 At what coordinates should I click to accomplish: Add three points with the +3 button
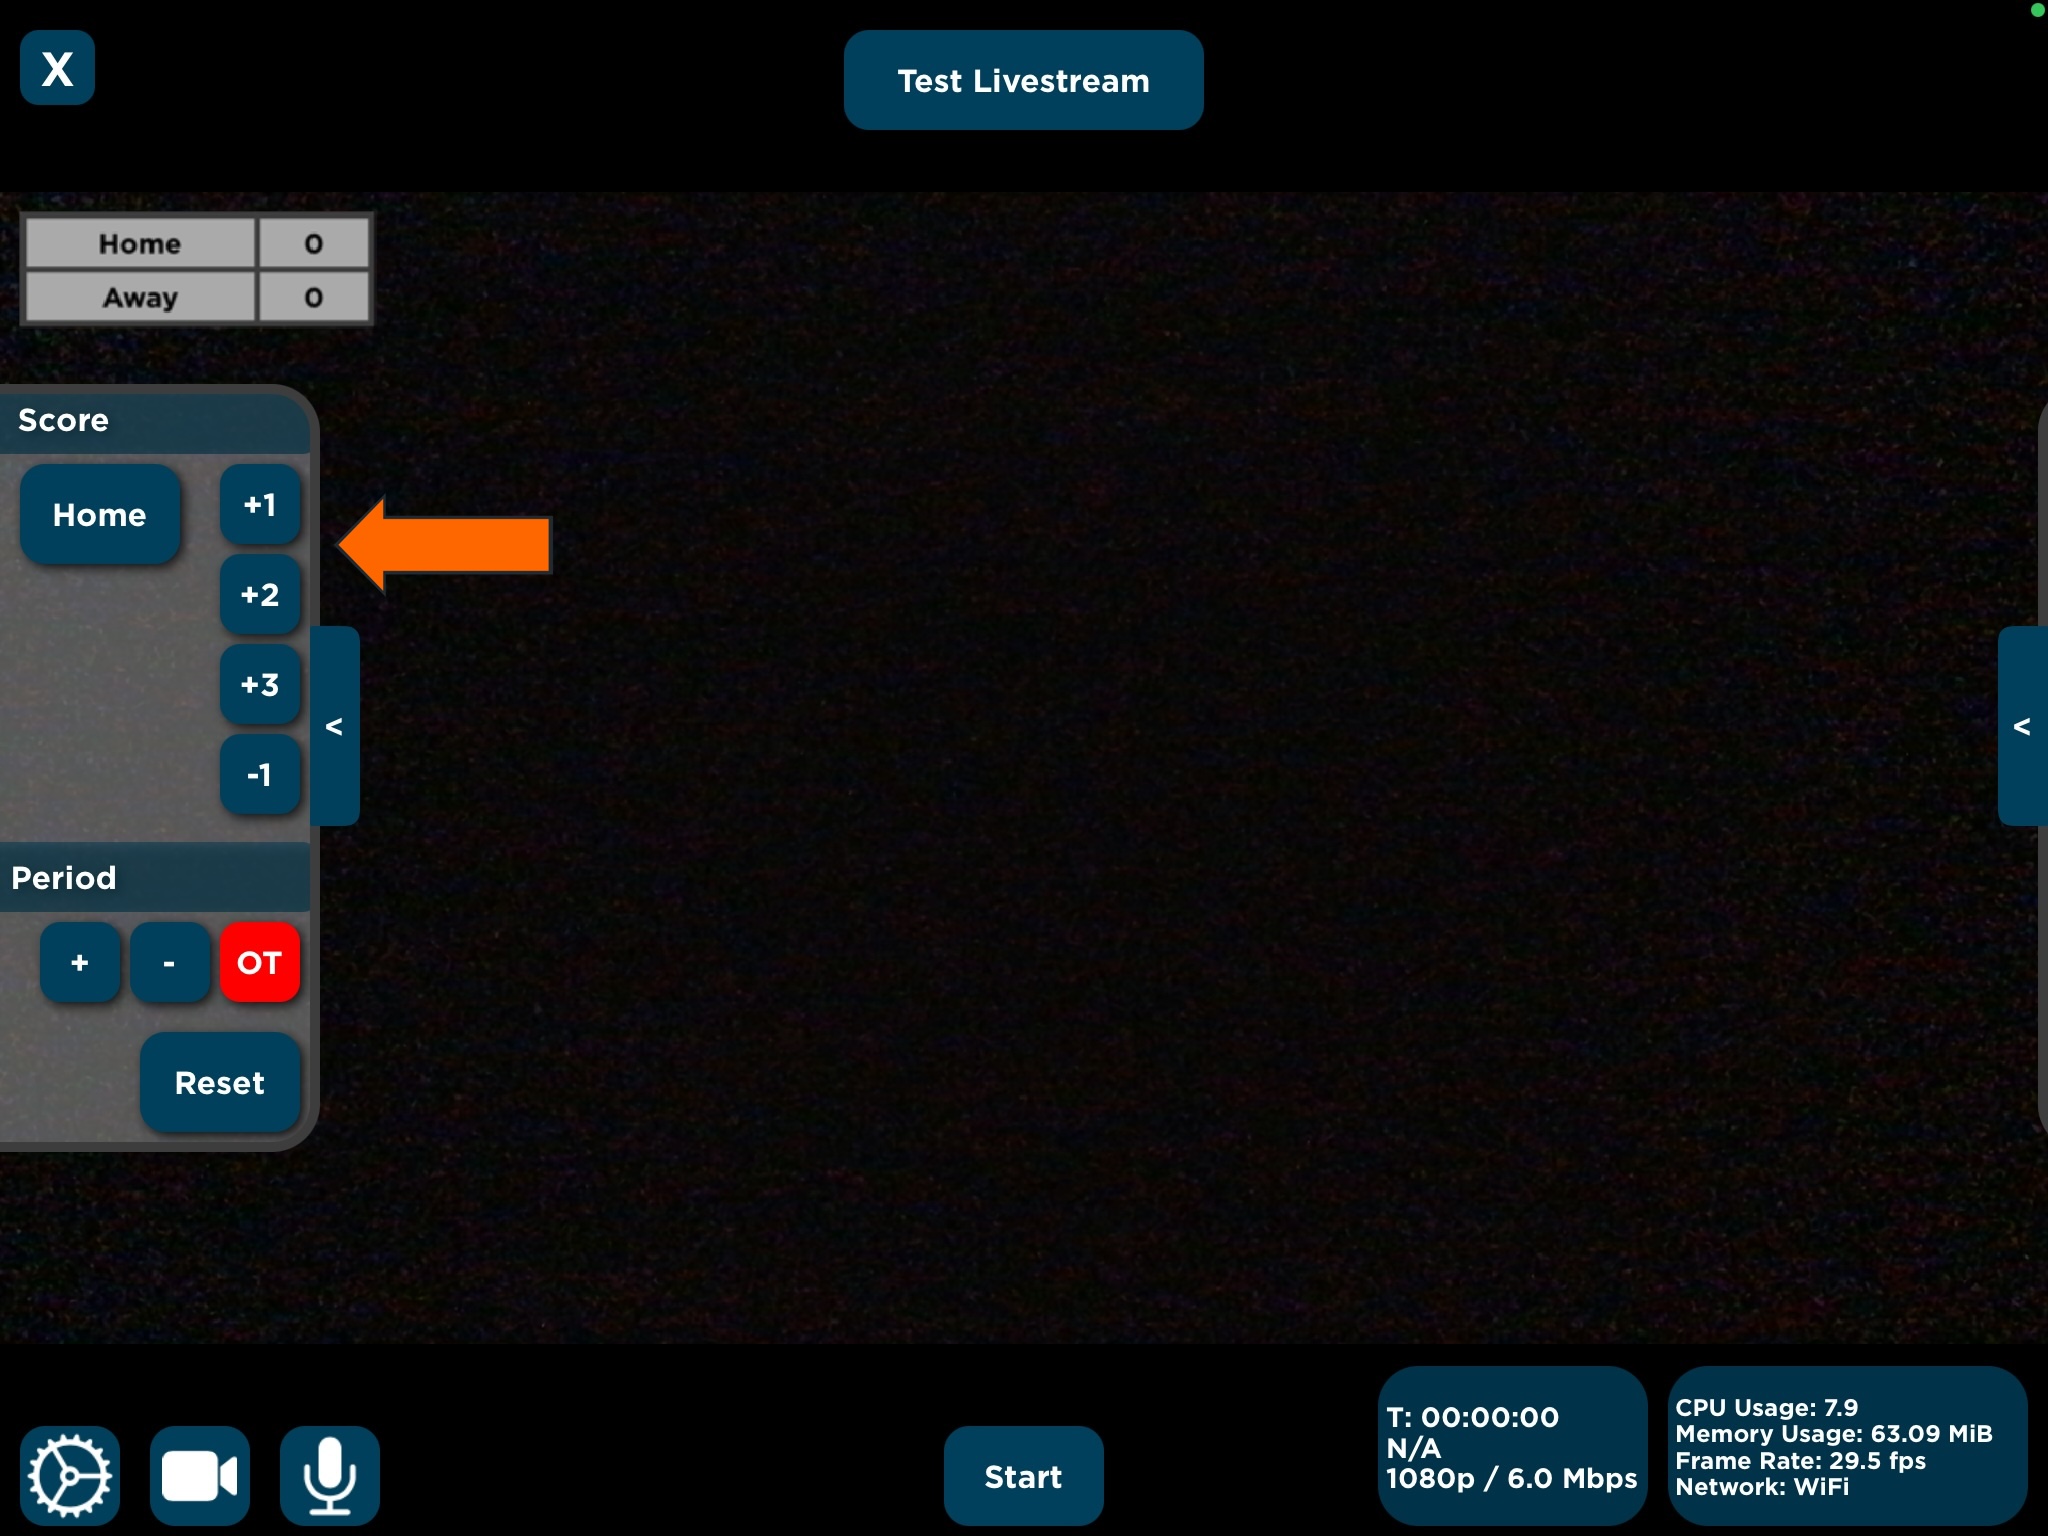[260, 685]
